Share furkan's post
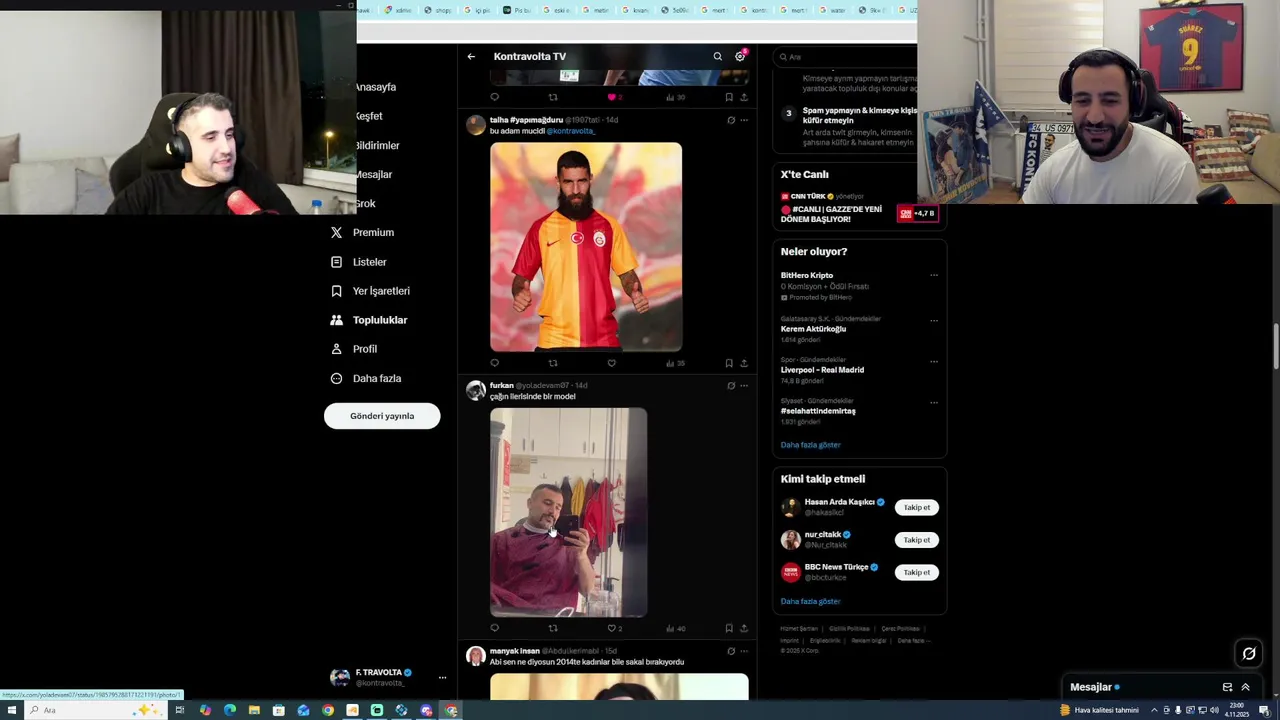This screenshot has height=720, width=1280. click(743, 628)
